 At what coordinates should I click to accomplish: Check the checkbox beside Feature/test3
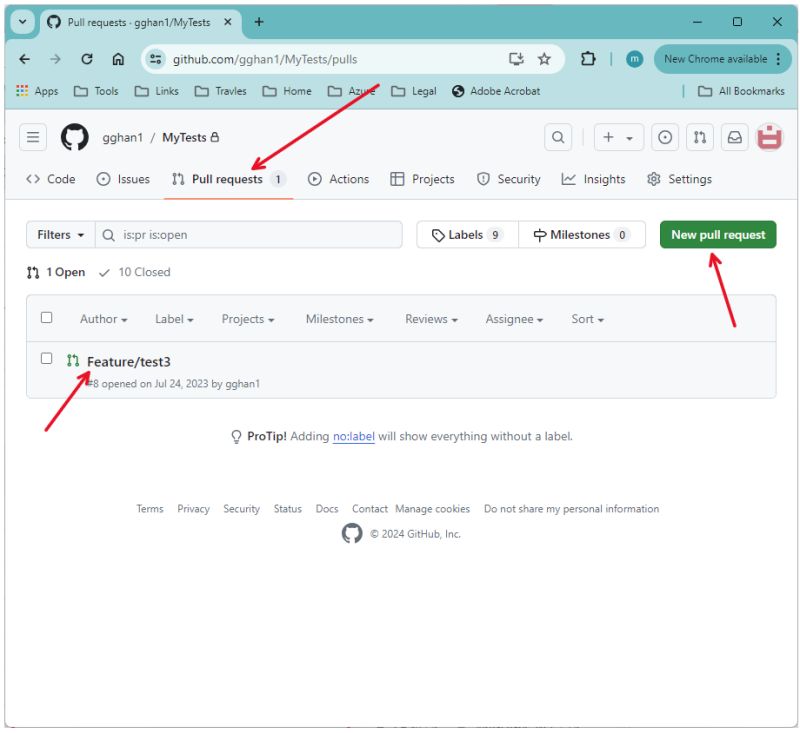pyautogui.click(x=45, y=357)
